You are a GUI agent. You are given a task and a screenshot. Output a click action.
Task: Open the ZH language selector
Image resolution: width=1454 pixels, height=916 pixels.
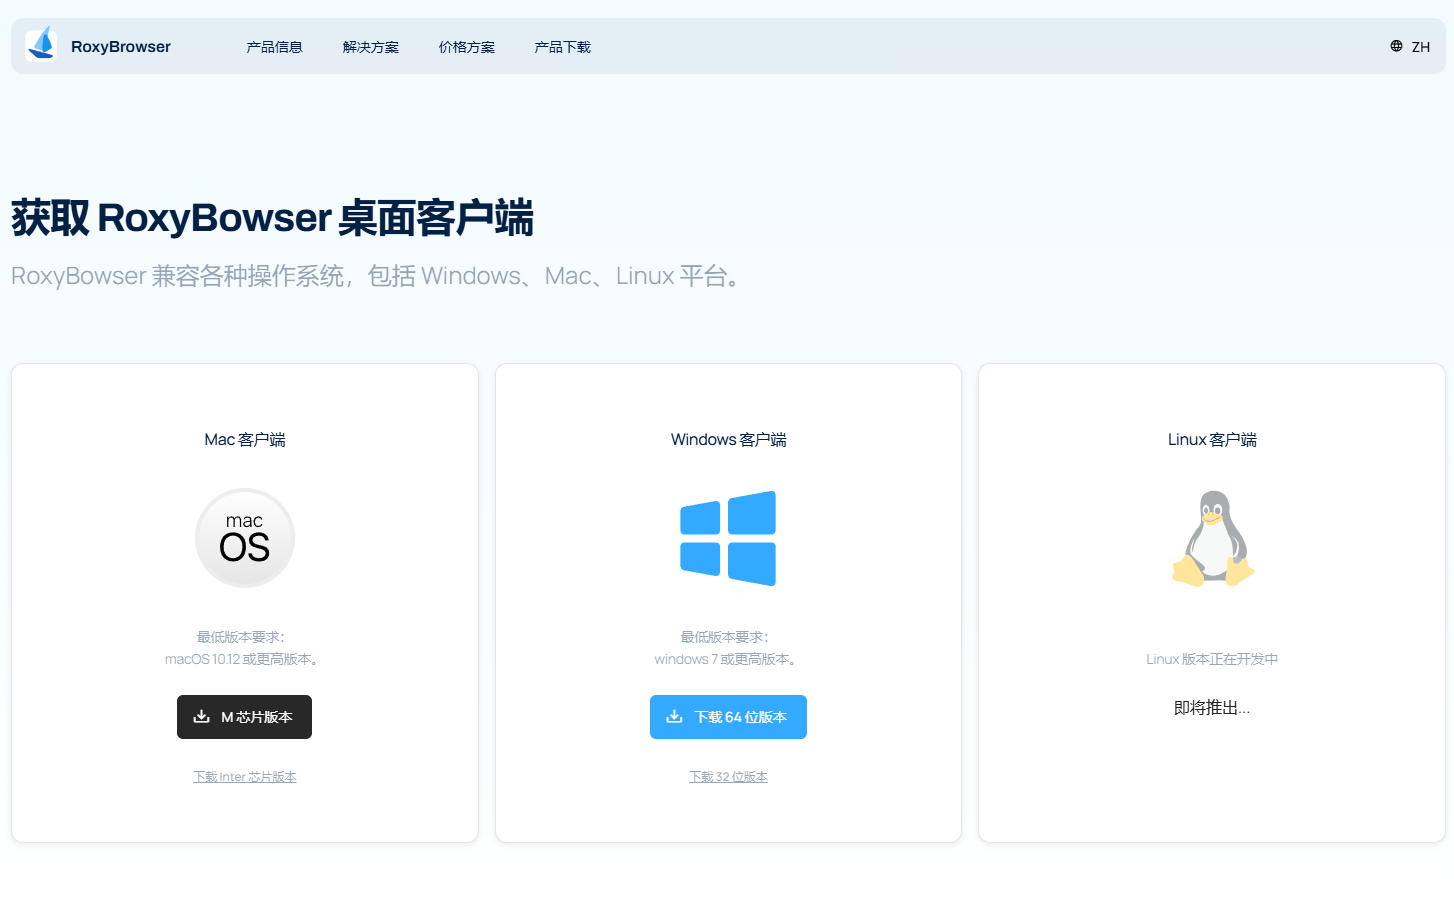coord(1420,47)
